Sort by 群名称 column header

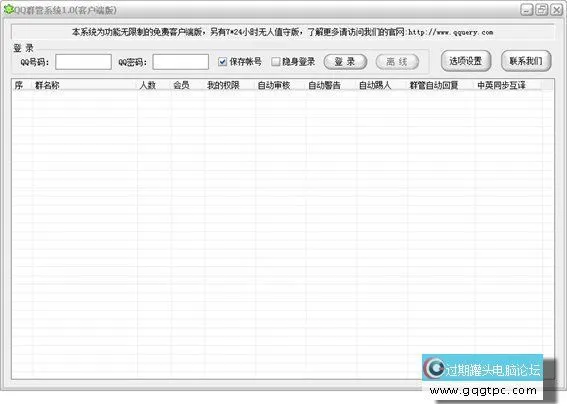[x=85, y=85]
